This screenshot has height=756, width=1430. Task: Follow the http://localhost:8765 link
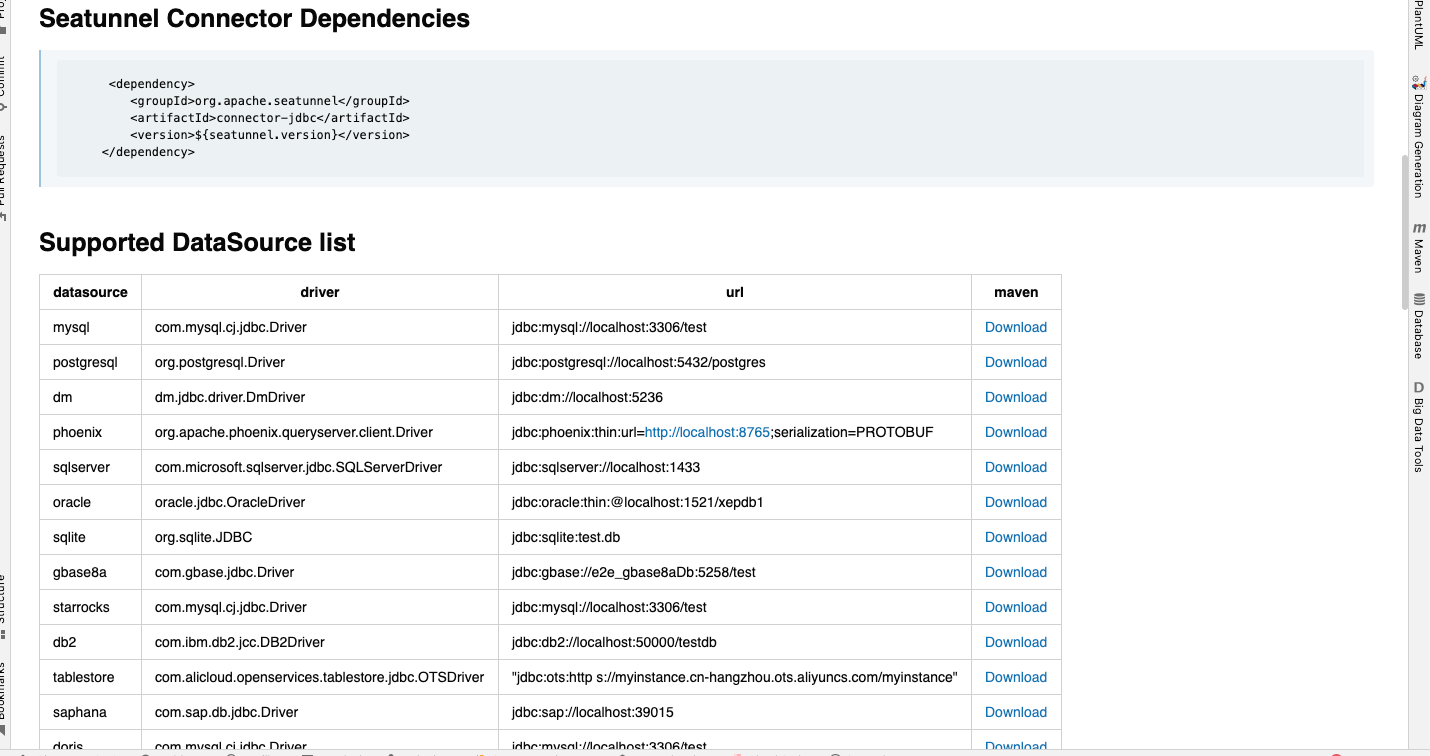pyautogui.click(x=707, y=432)
